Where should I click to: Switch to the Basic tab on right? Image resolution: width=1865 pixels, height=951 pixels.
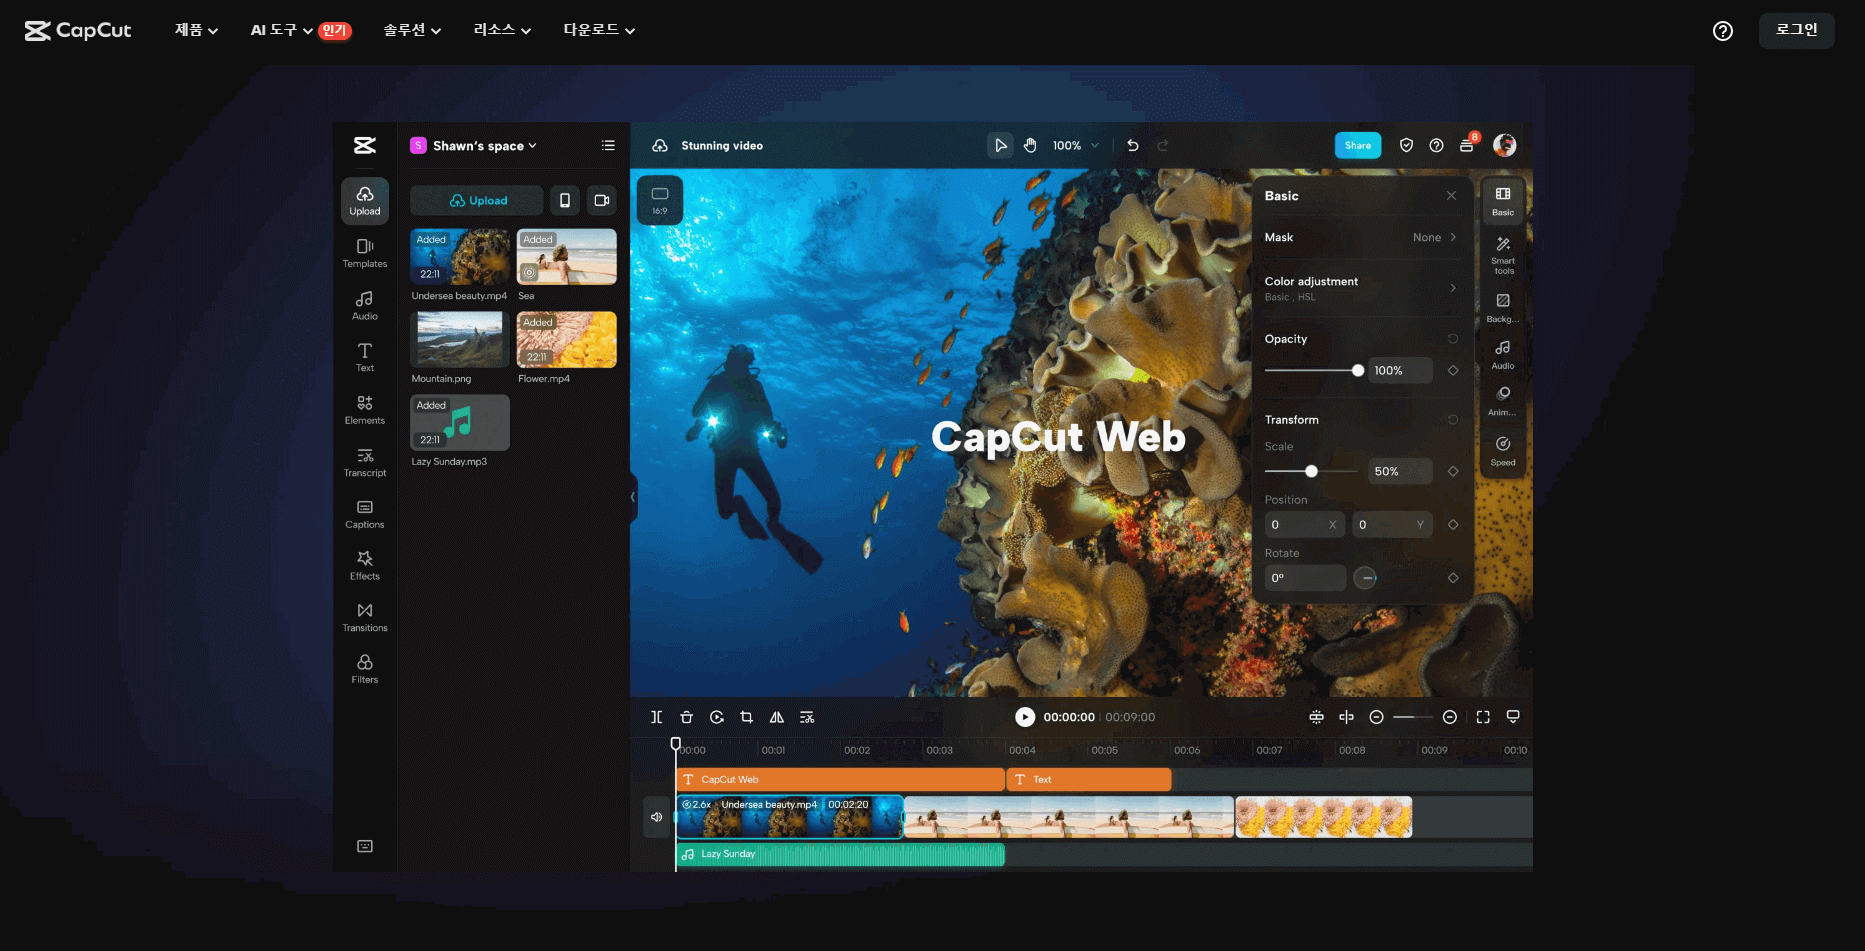1503,200
